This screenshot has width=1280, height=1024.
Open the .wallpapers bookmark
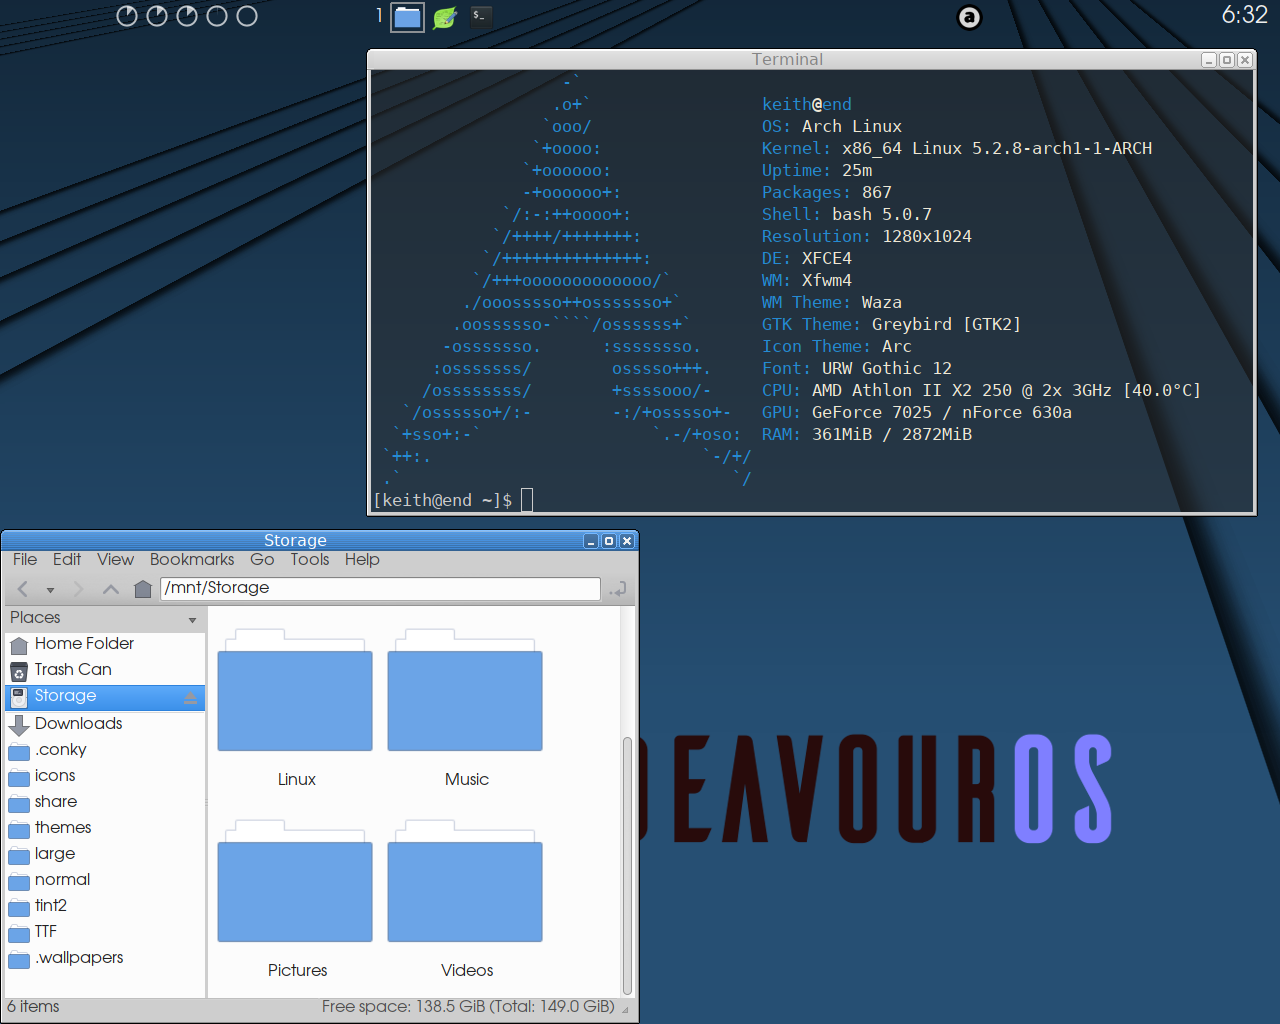click(105, 958)
